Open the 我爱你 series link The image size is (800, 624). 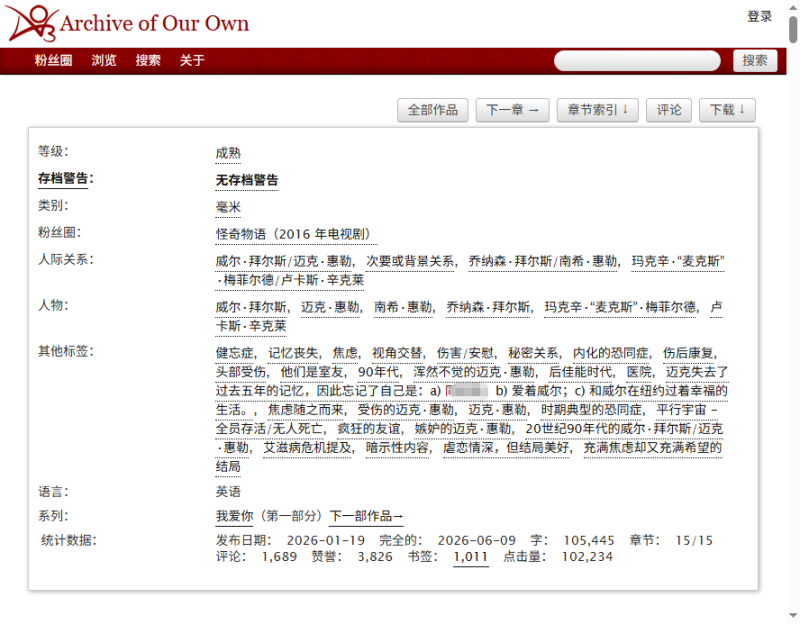click(234, 516)
